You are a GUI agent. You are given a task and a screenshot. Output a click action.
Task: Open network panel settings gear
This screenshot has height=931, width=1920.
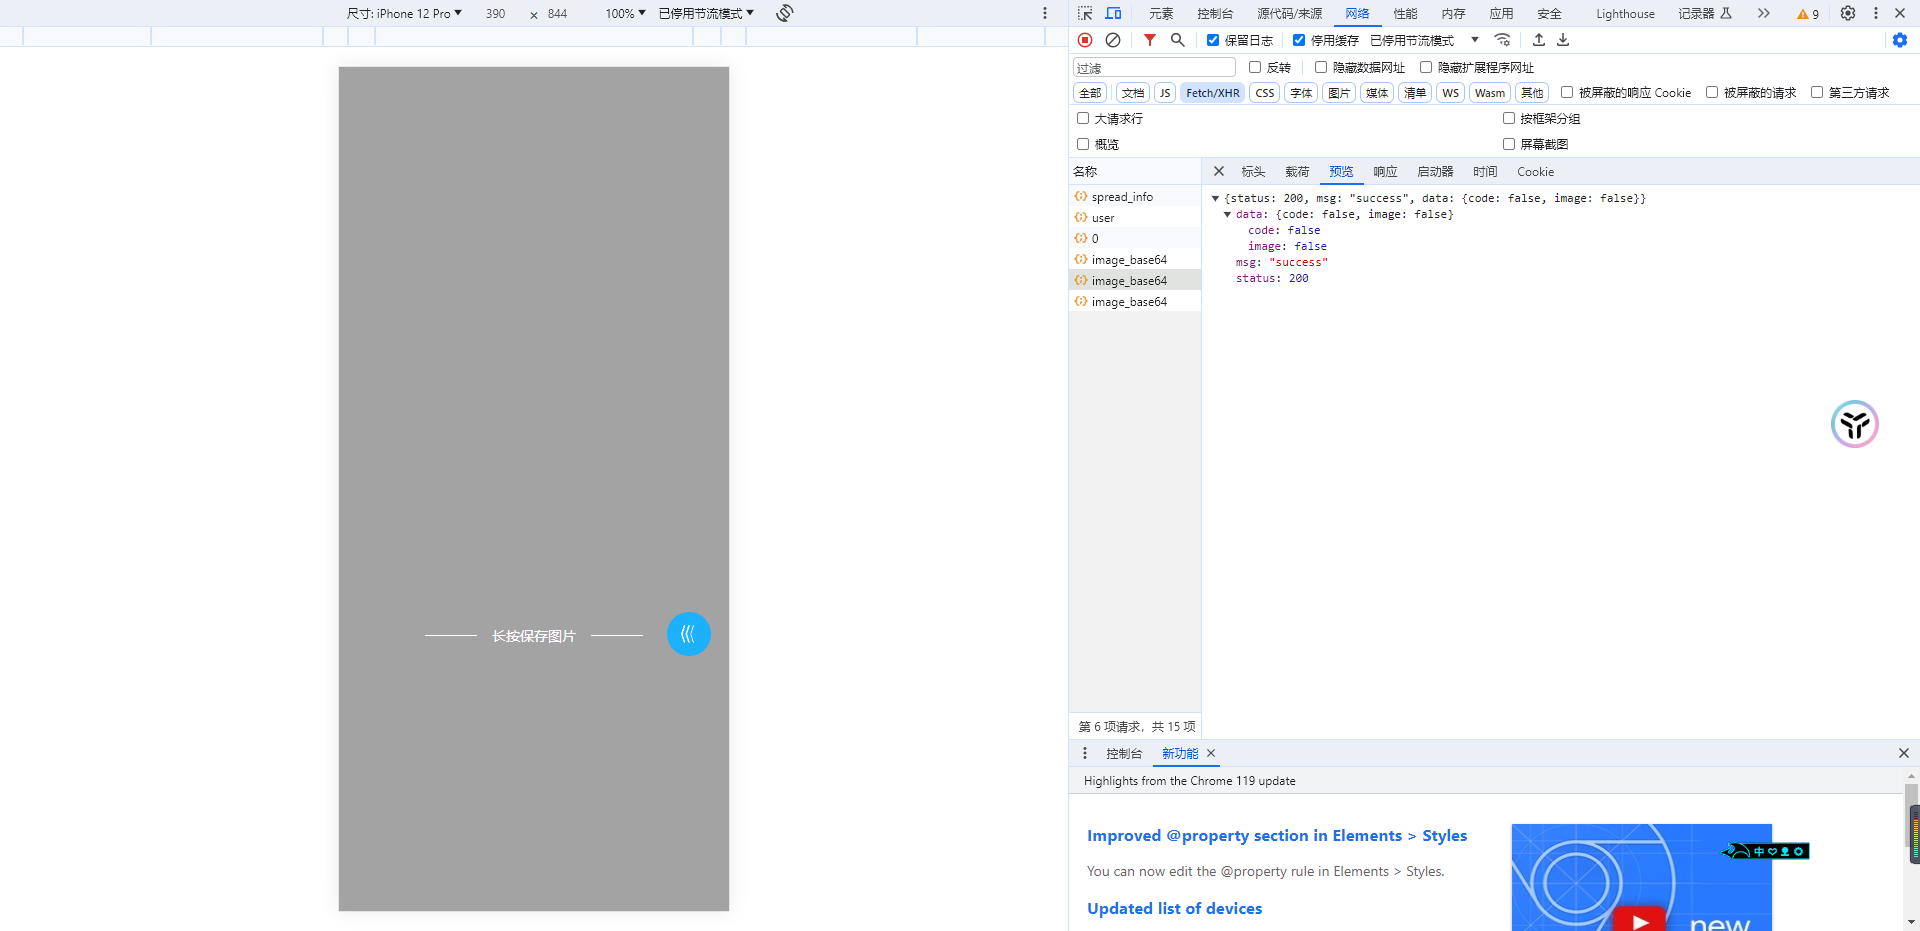pos(1900,40)
